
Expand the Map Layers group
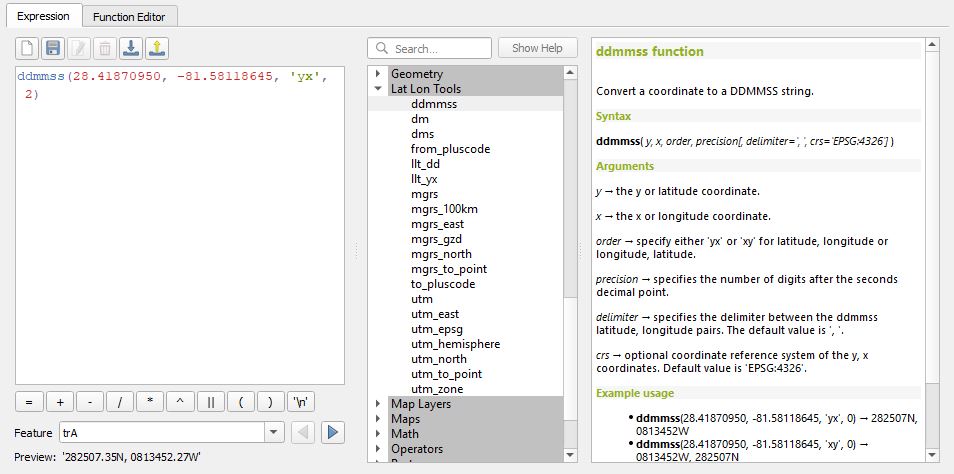point(378,403)
